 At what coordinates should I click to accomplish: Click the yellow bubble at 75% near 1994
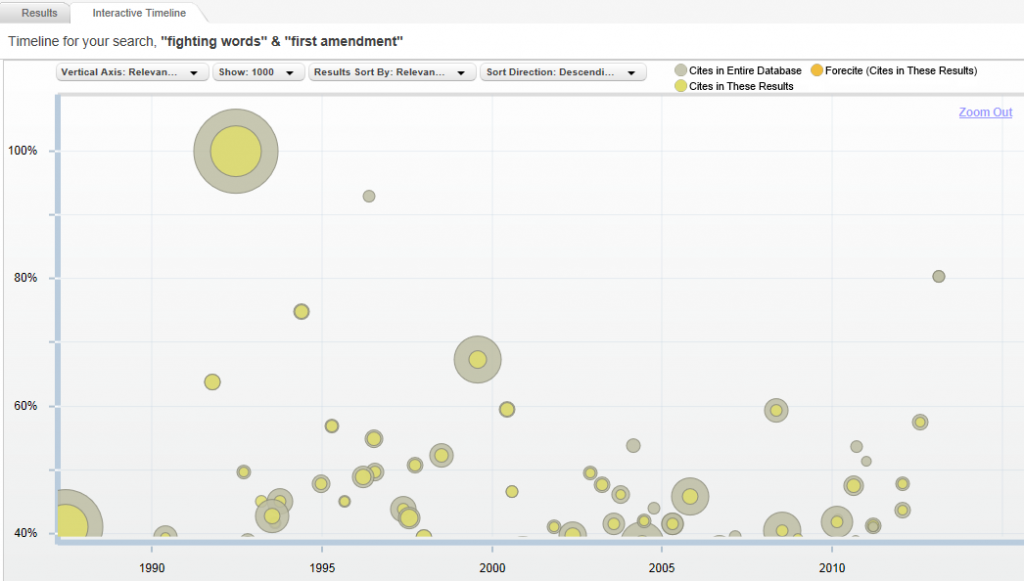(301, 312)
